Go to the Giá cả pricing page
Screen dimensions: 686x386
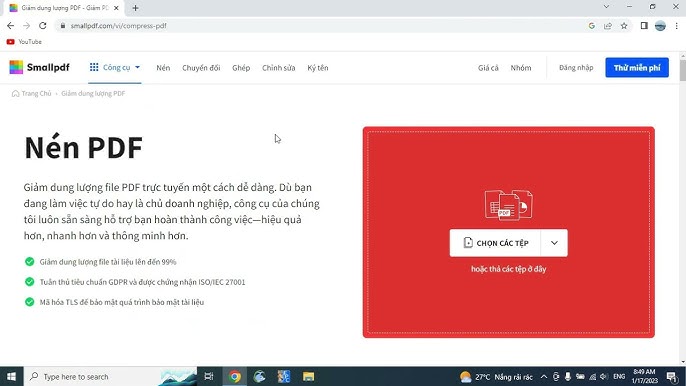click(488, 68)
